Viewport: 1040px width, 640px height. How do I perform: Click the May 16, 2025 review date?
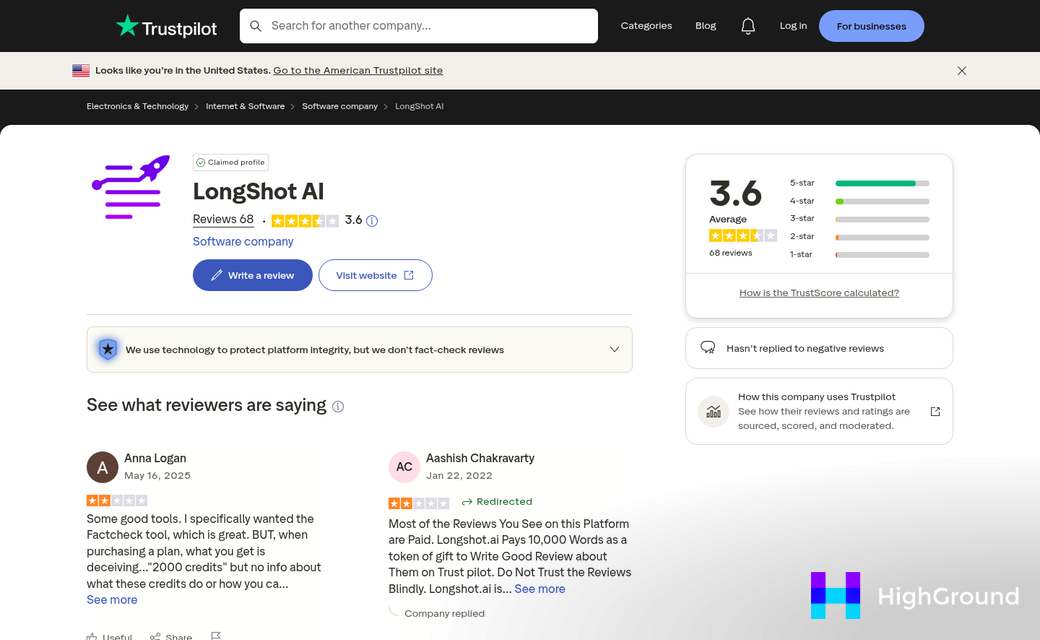point(157,476)
